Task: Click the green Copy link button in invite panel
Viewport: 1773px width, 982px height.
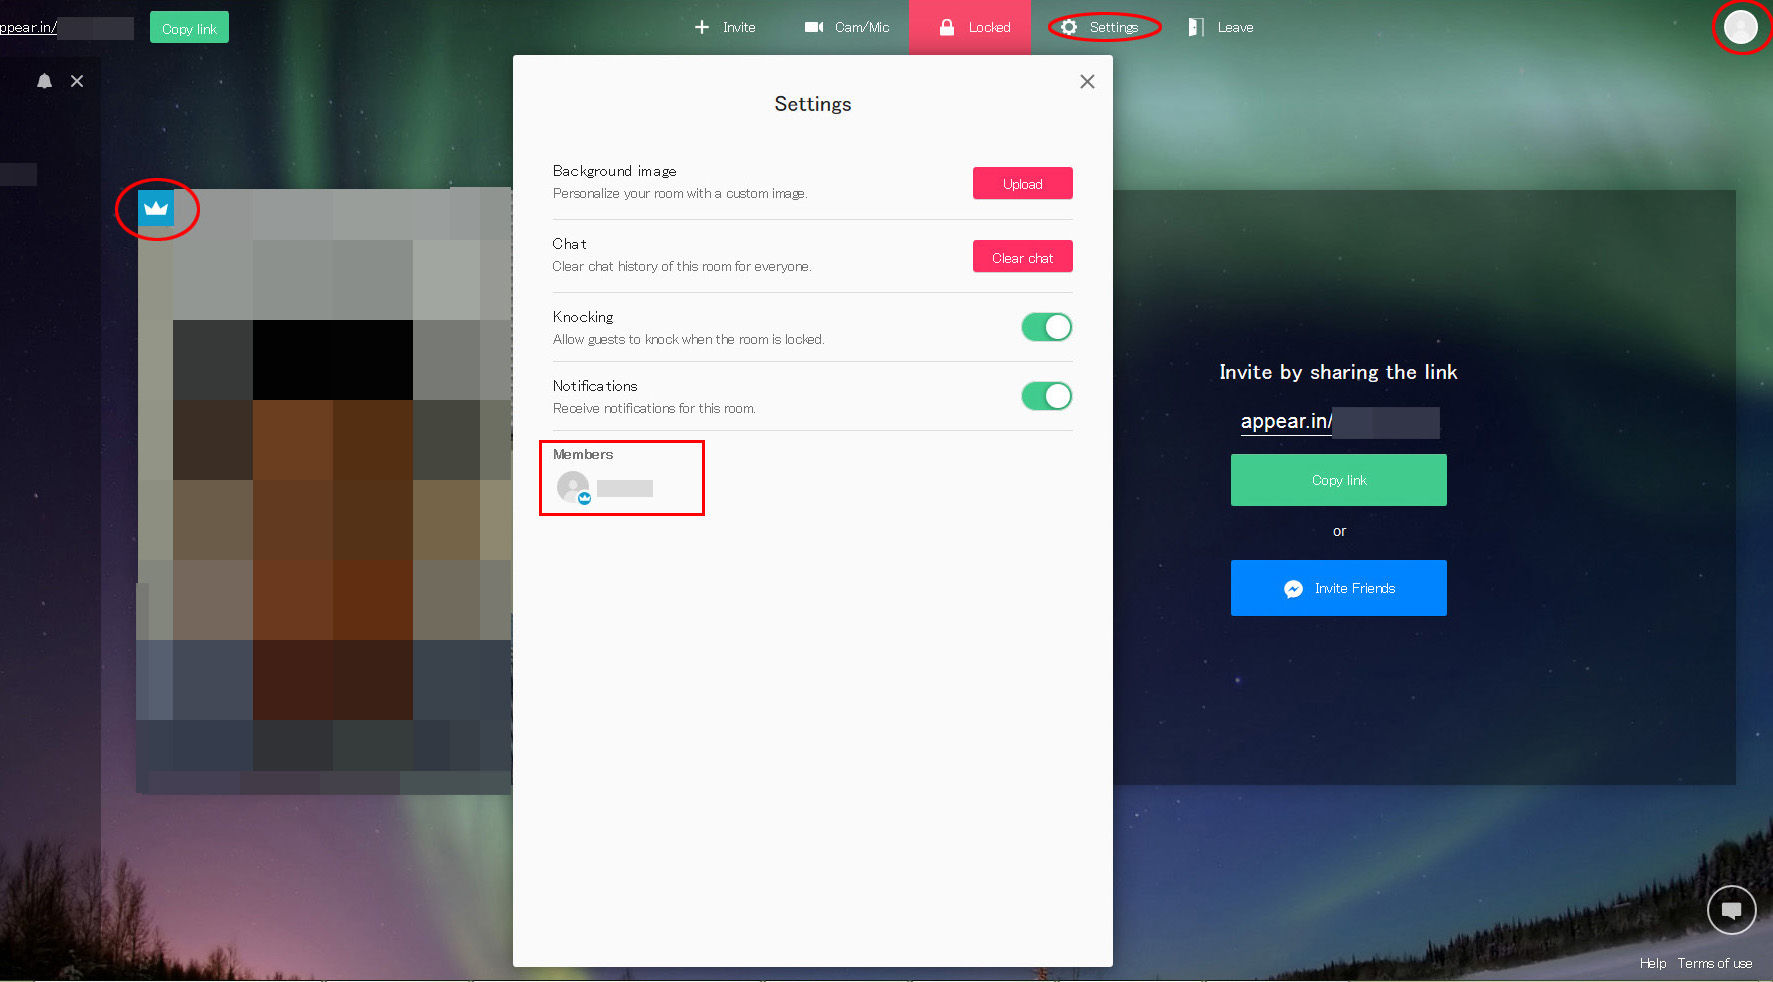Action: [1338, 480]
